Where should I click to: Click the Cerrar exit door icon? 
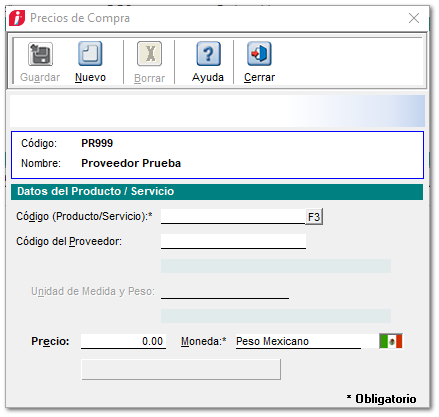(x=259, y=54)
